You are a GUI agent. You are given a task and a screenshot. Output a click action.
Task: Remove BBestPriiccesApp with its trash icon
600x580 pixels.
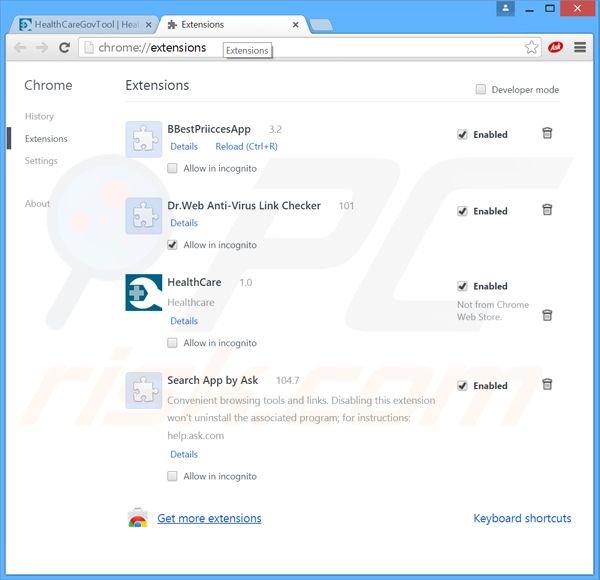pyautogui.click(x=547, y=133)
